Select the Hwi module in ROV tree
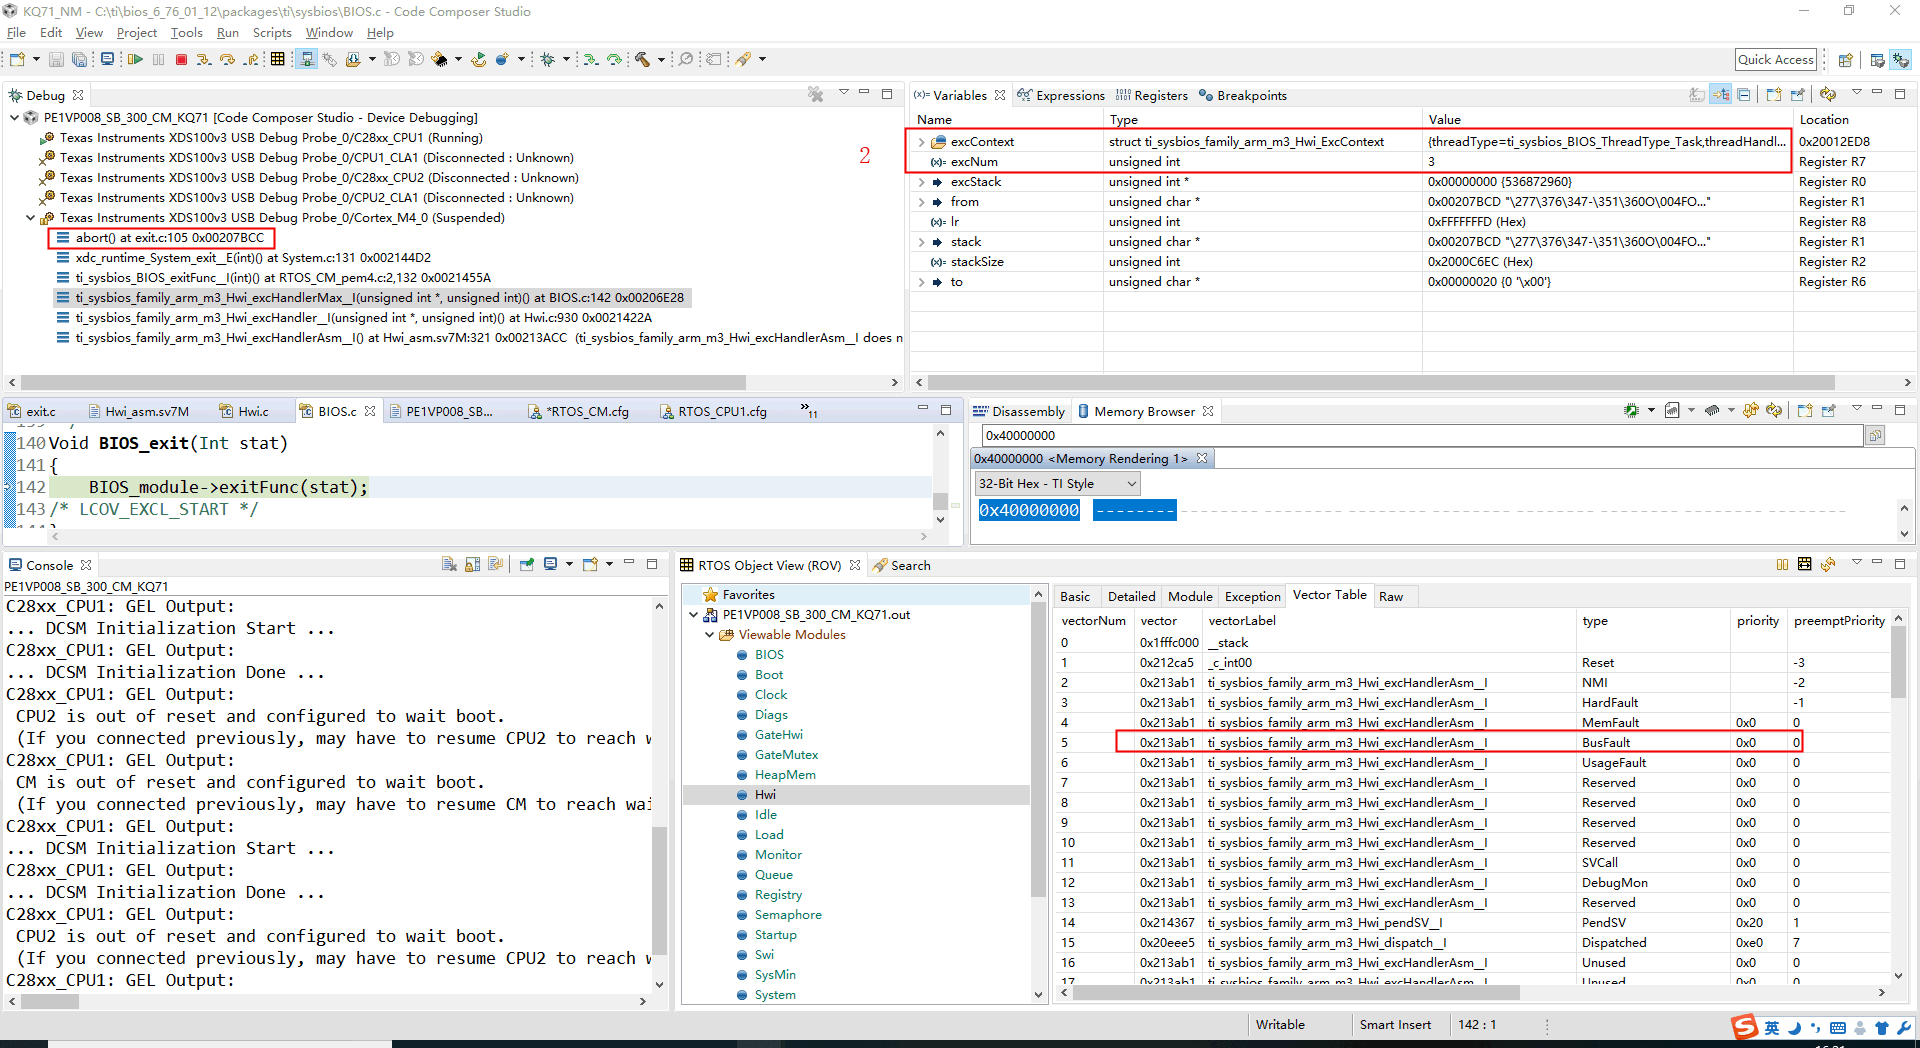The image size is (1920, 1048). [766, 794]
